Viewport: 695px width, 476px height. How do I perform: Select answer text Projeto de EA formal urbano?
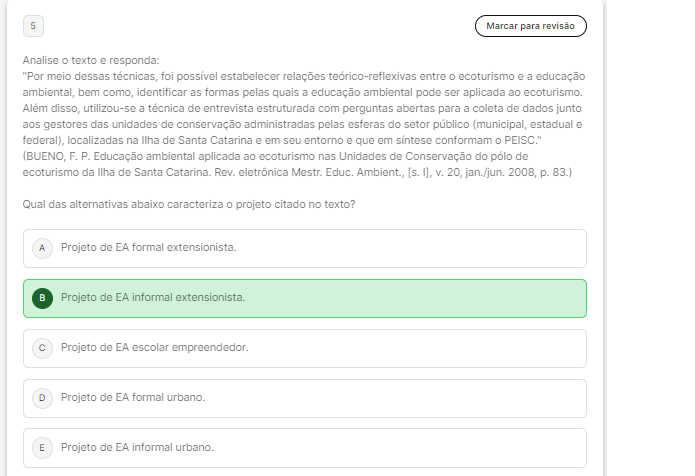(x=132, y=397)
